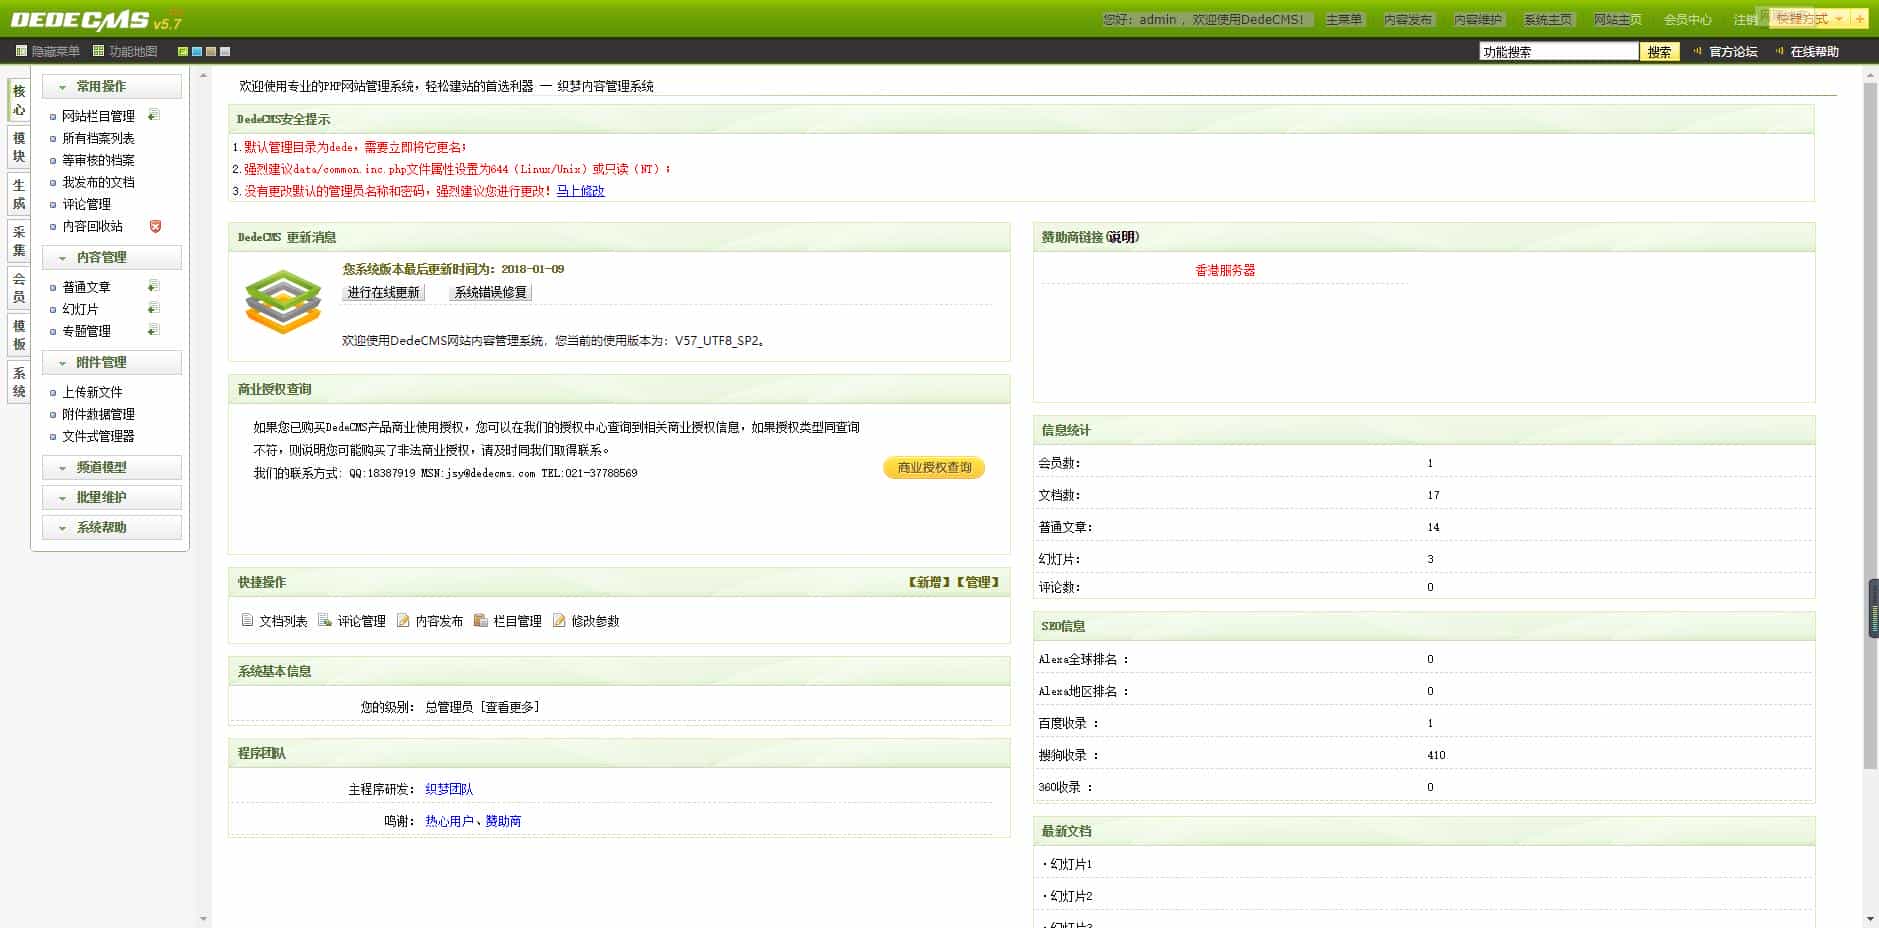The image size is (1879, 928).
Task: Click the speaker icon before 在线帮助
Action: [x=1779, y=51]
